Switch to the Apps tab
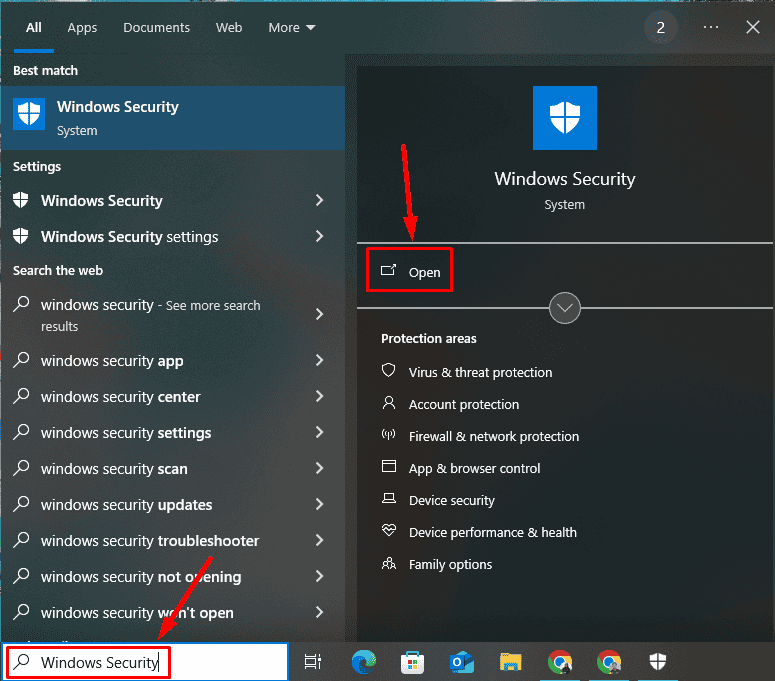 pos(82,28)
